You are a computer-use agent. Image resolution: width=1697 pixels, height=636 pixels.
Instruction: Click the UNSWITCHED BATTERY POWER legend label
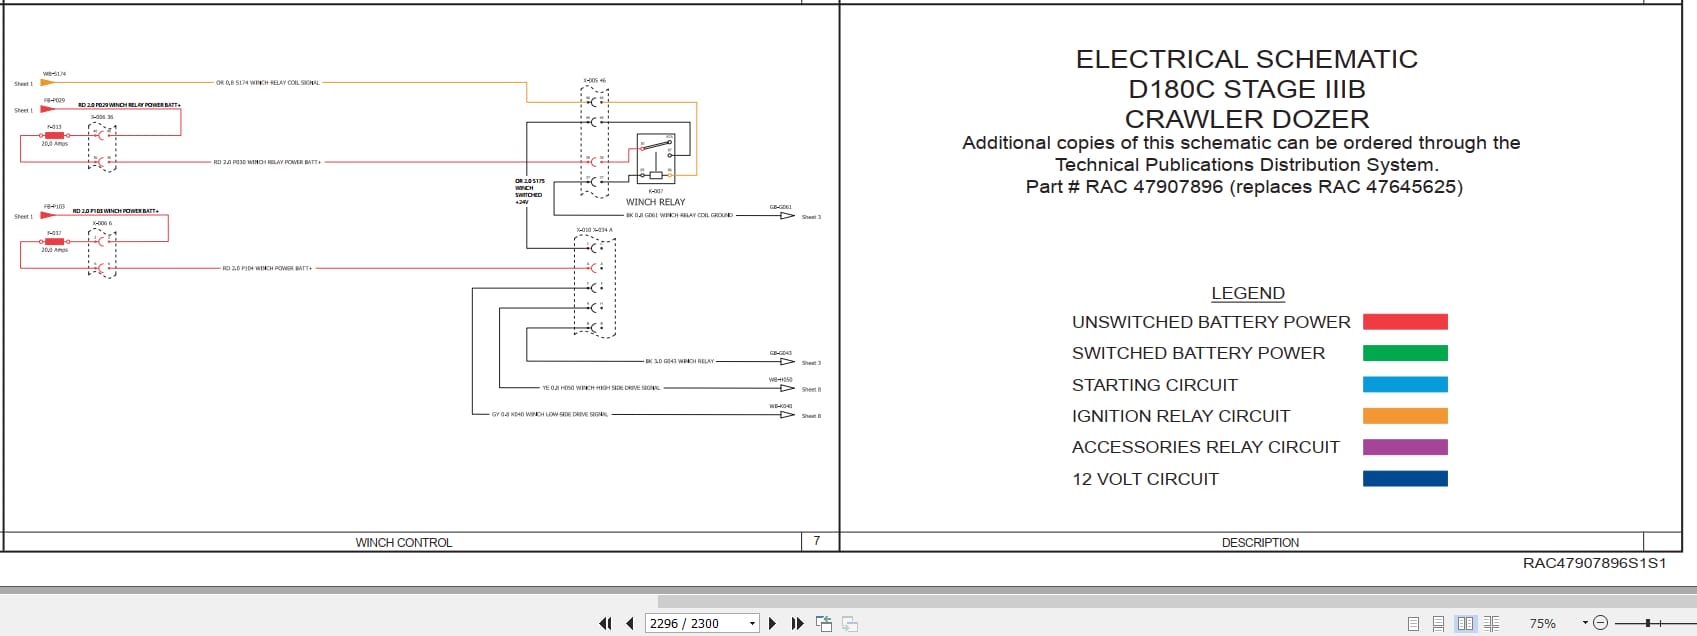pos(1211,322)
